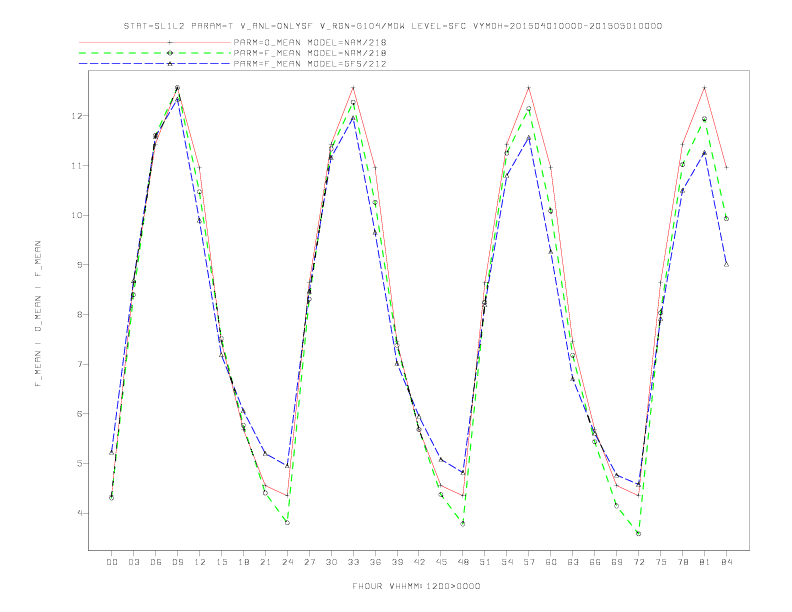
Task: Click y-axis tick label 8
Action: pos(79,314)
